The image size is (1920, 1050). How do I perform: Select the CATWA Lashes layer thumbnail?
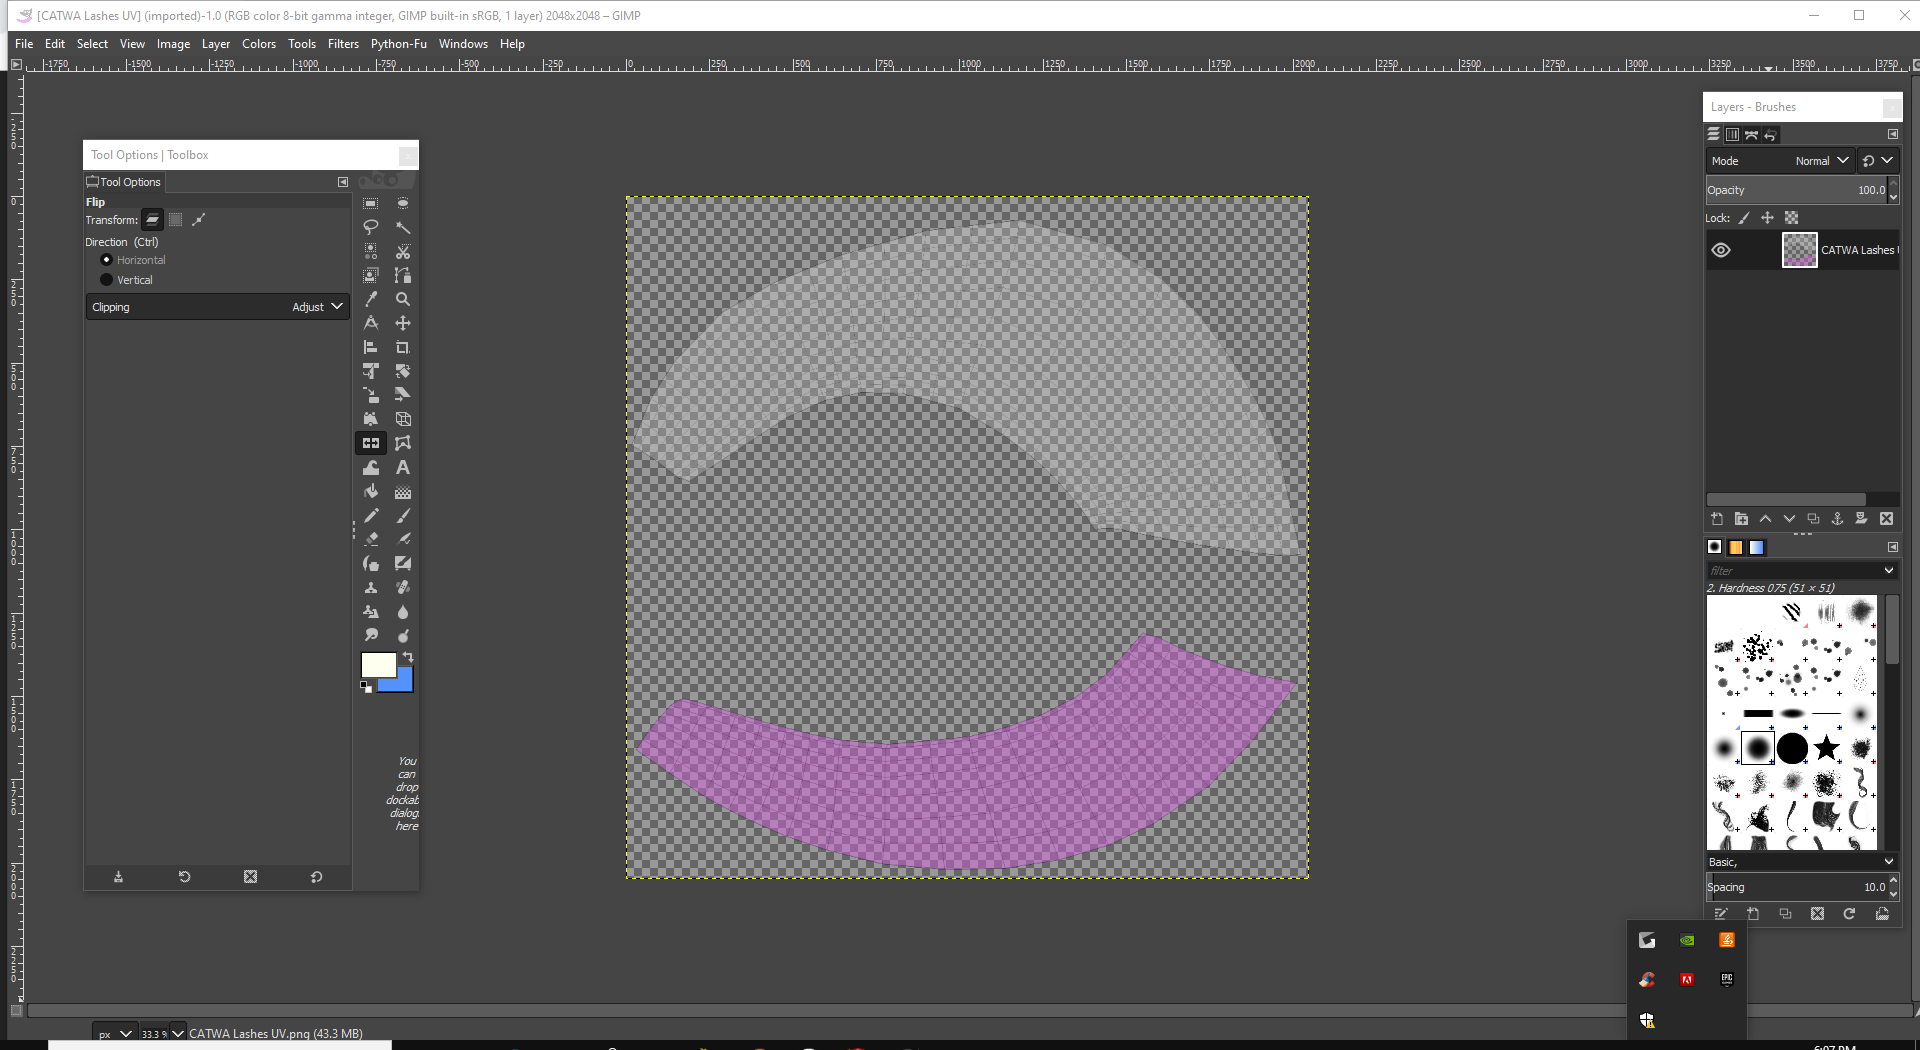coord(1800,250)
